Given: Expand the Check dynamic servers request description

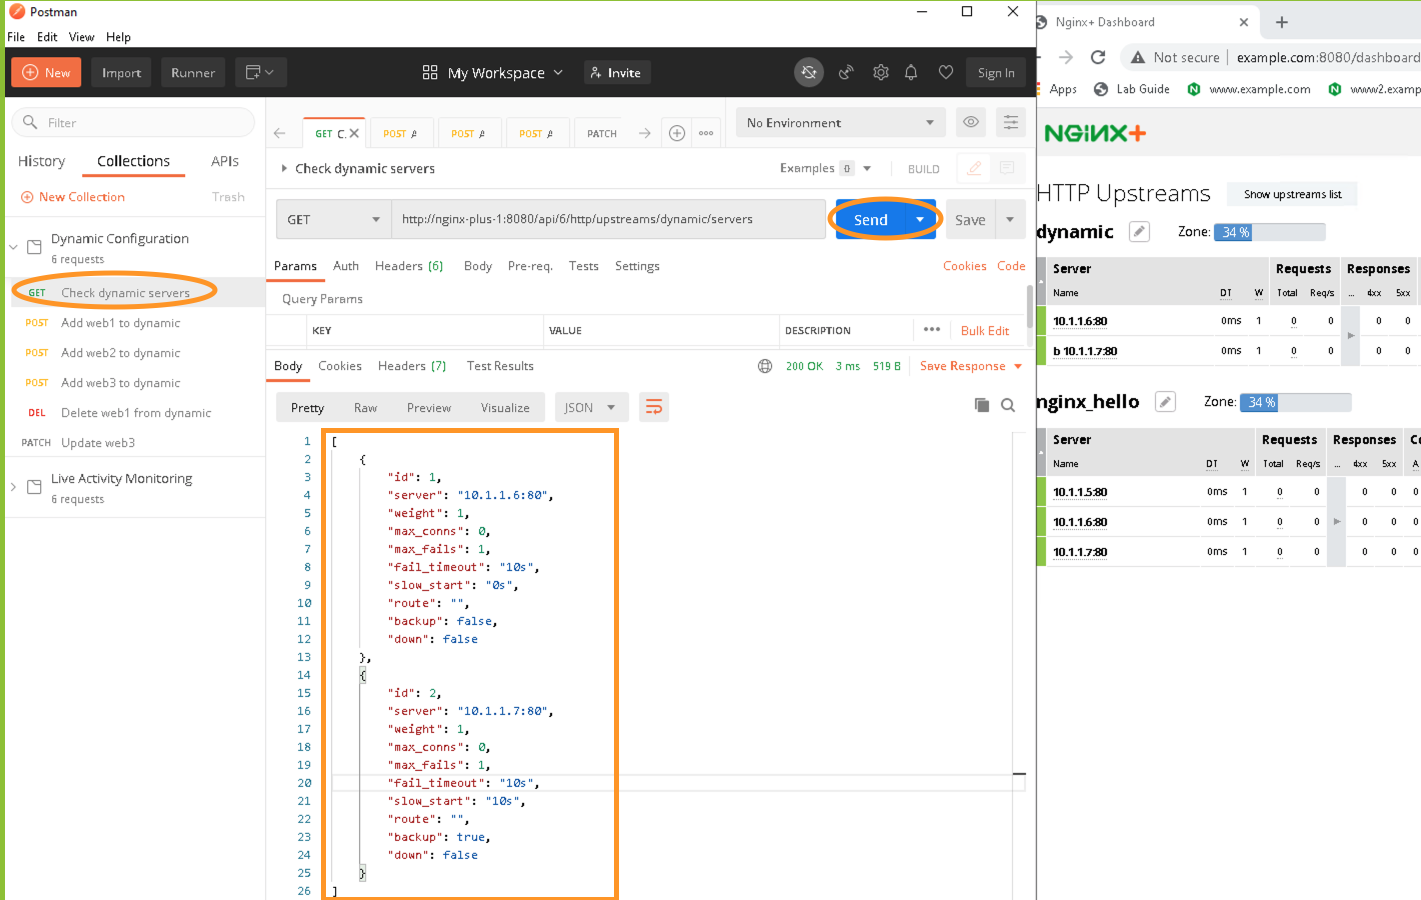Looking at the screenshot, I should [284, 168].
